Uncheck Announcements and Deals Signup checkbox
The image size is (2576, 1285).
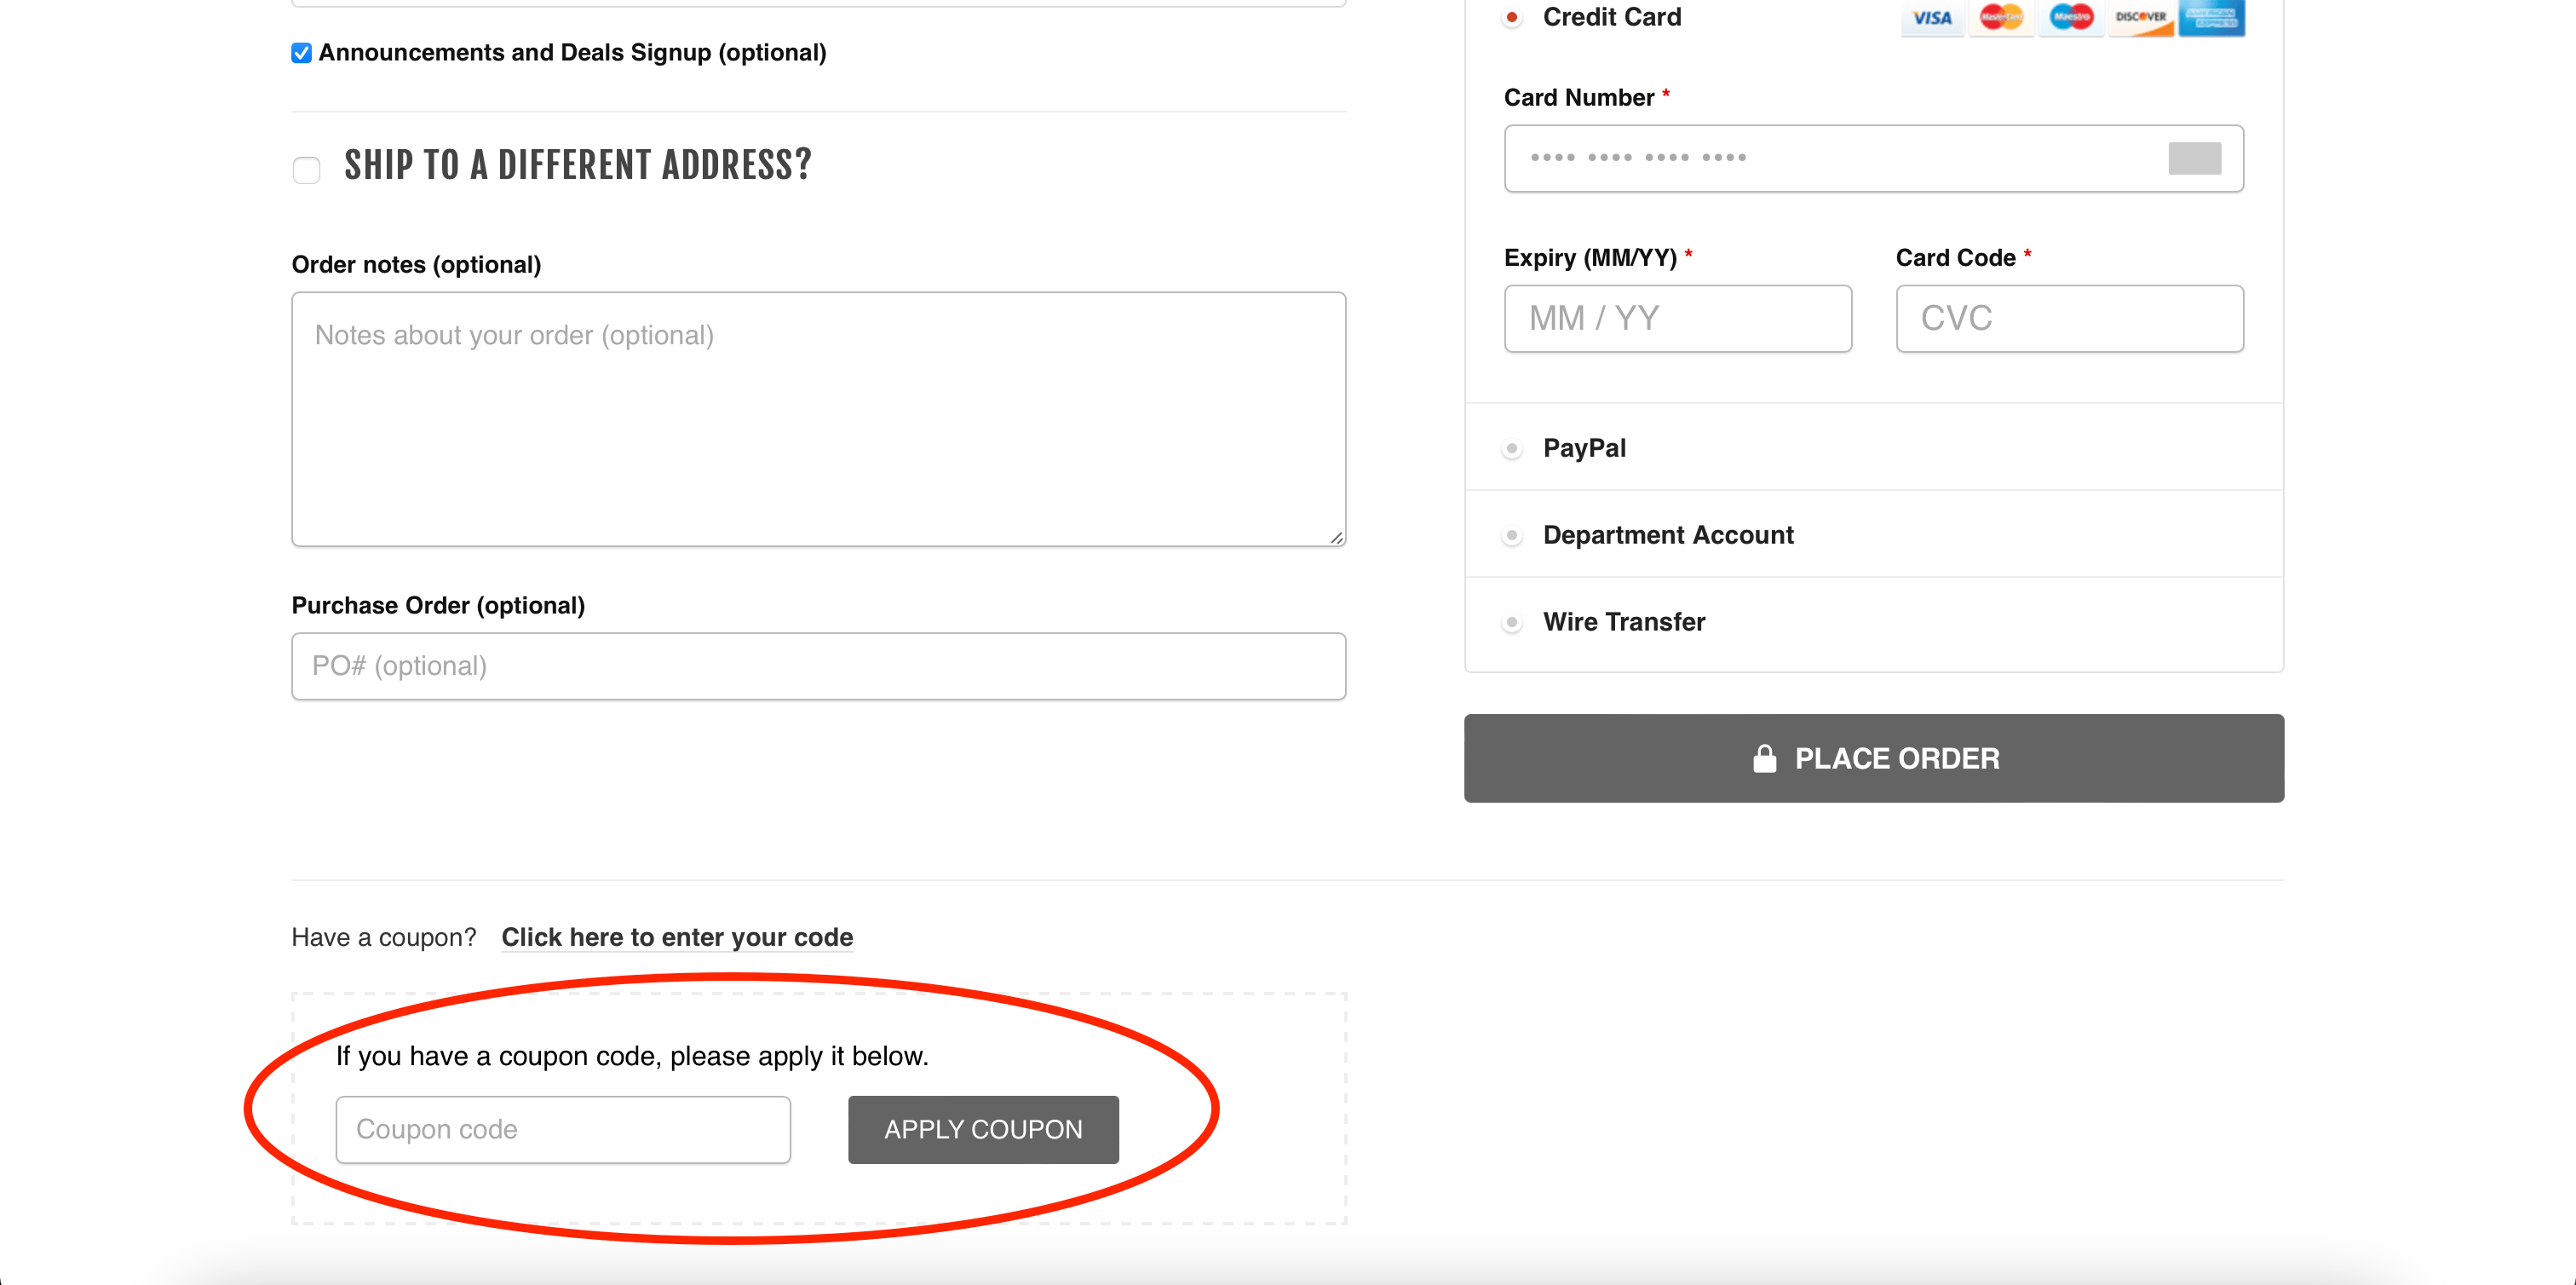(x=302, y=53)
